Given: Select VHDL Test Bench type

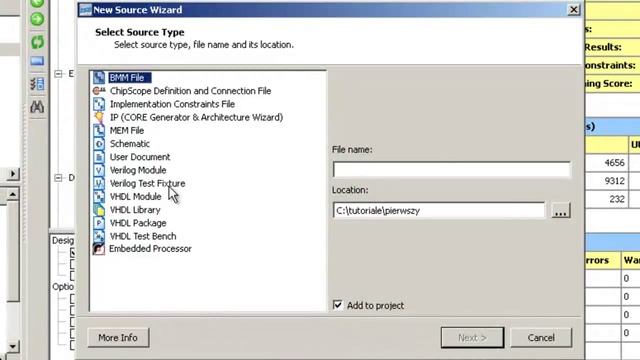Looking at the screenshot, I should click(x=143, y=236).
